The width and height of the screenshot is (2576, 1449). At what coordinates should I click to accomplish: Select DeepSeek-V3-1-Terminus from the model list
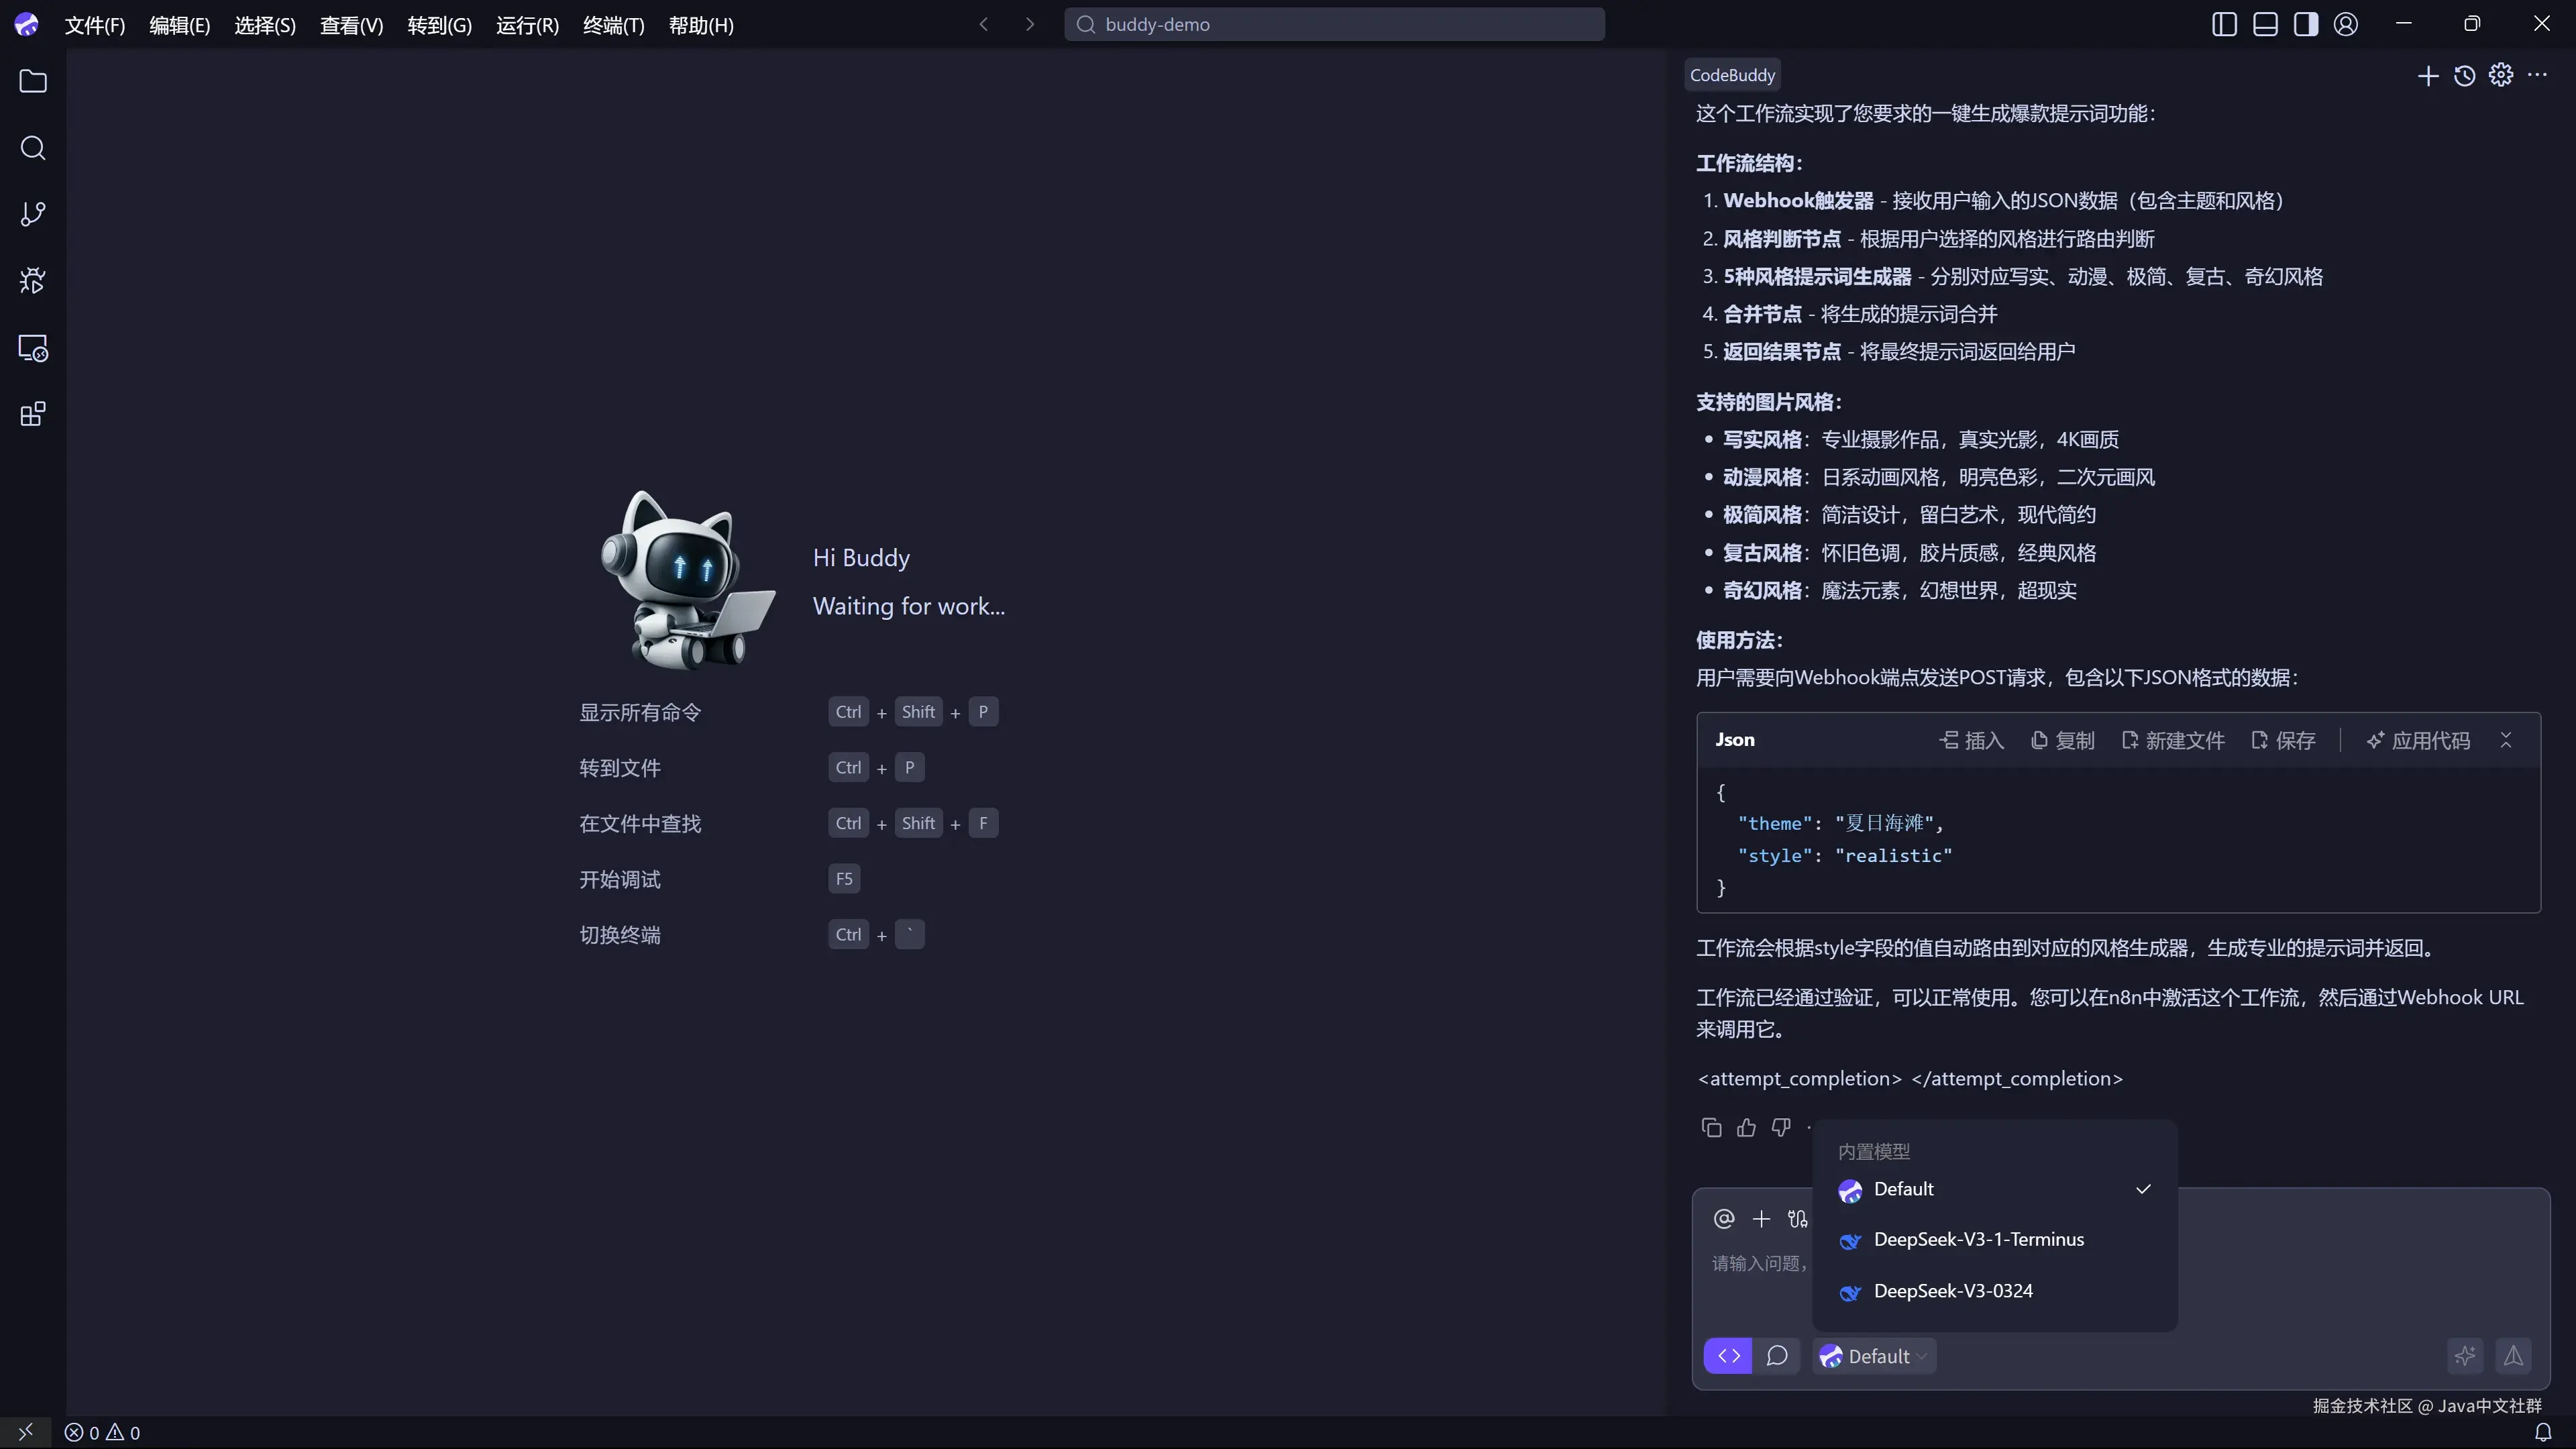pyautogui.click(x=1978, y=1239)
